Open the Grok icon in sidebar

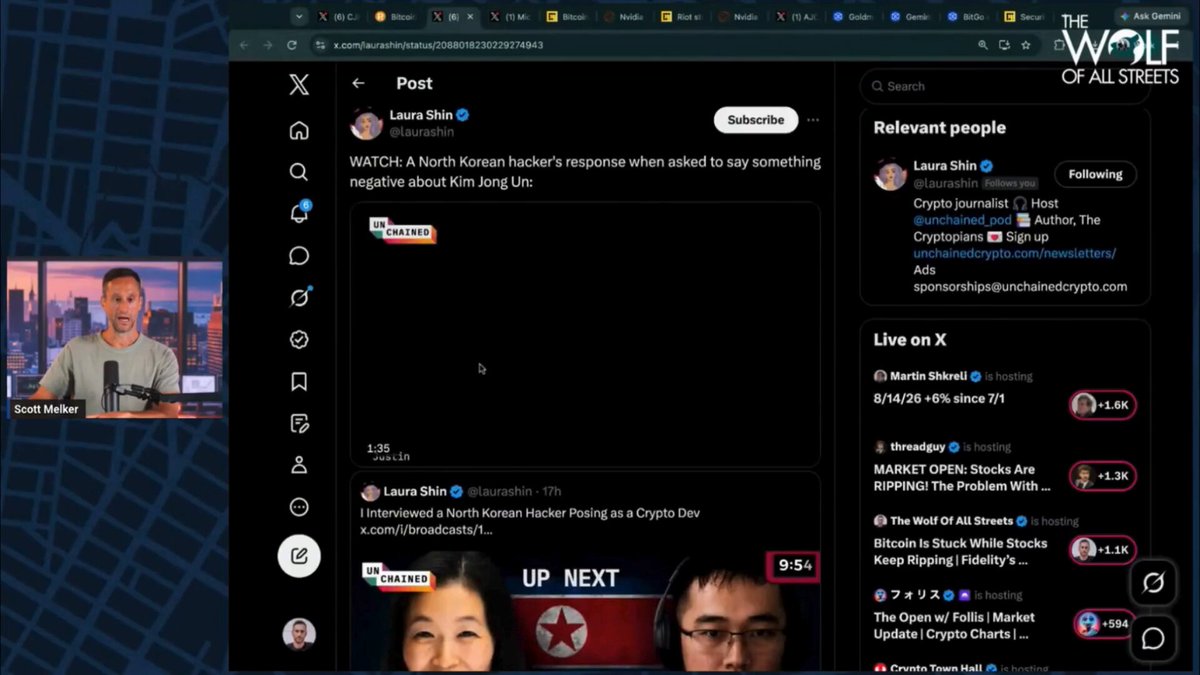click(299, 298)
